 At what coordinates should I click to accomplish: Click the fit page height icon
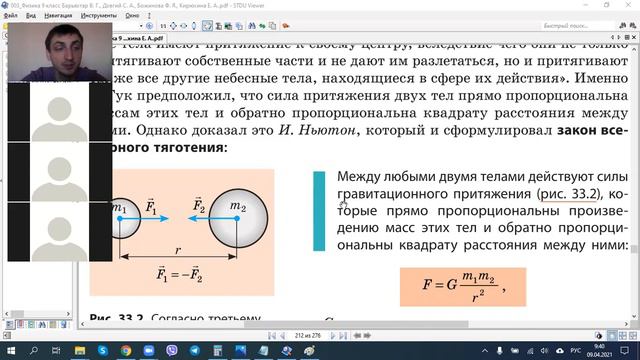pos(194,26)
